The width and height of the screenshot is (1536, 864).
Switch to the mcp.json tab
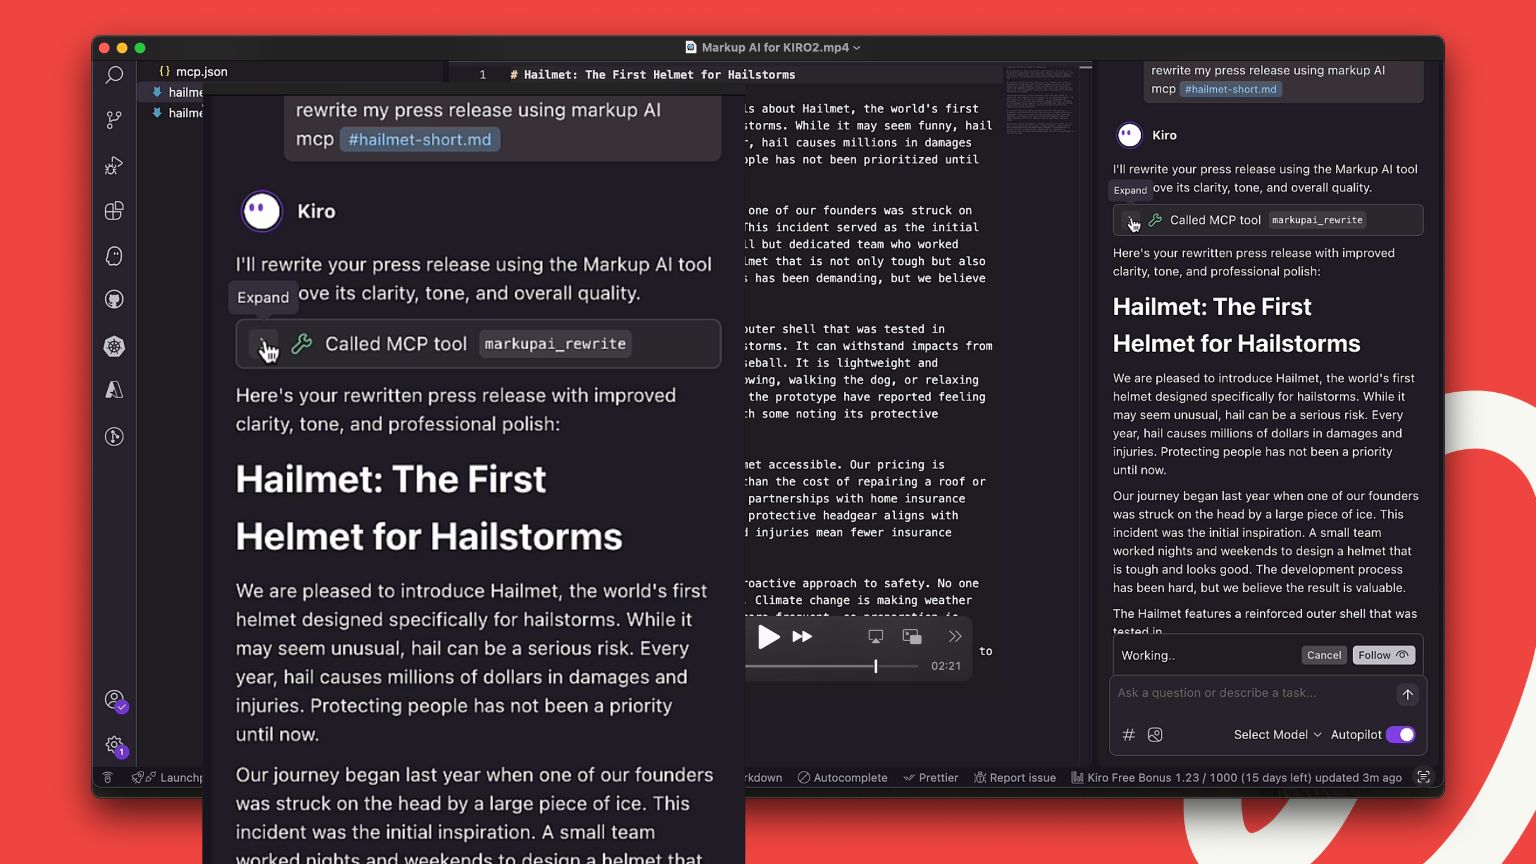[x=202, y=71]
